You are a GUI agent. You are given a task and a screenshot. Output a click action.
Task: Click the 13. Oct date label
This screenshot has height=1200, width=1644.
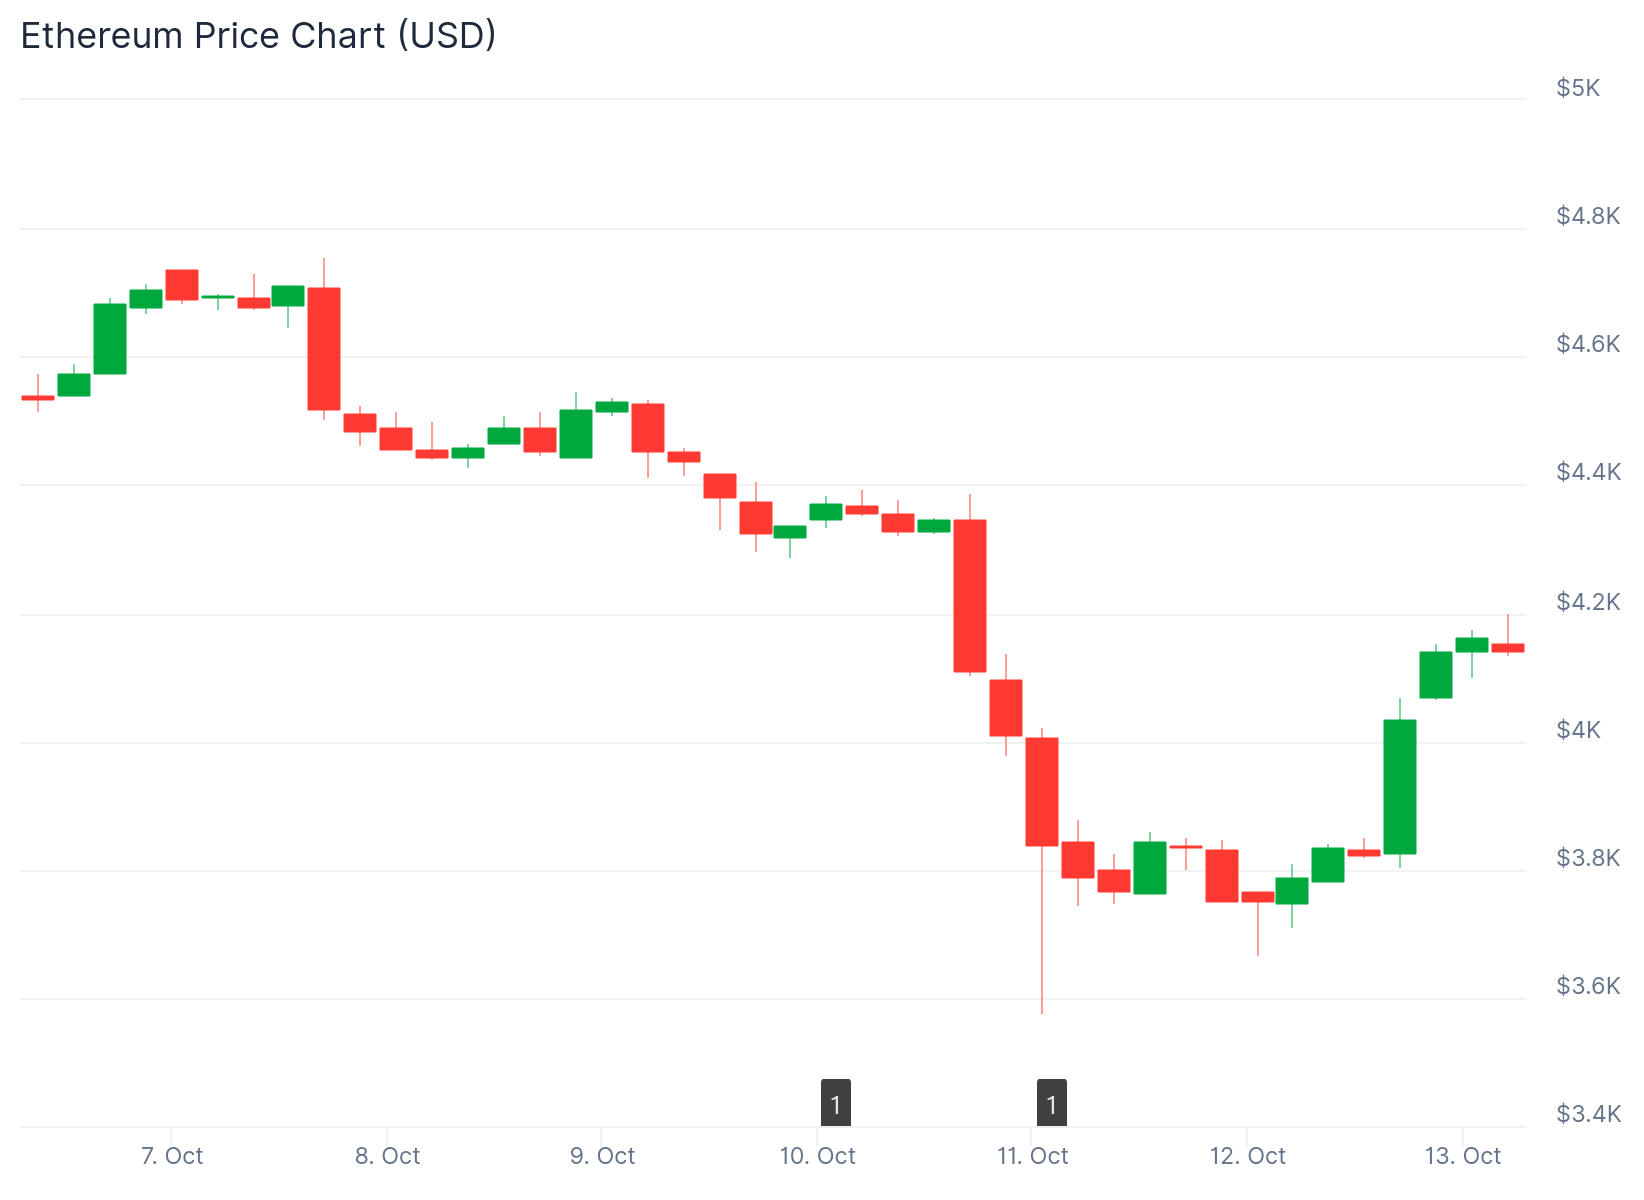[1462, 1156]
